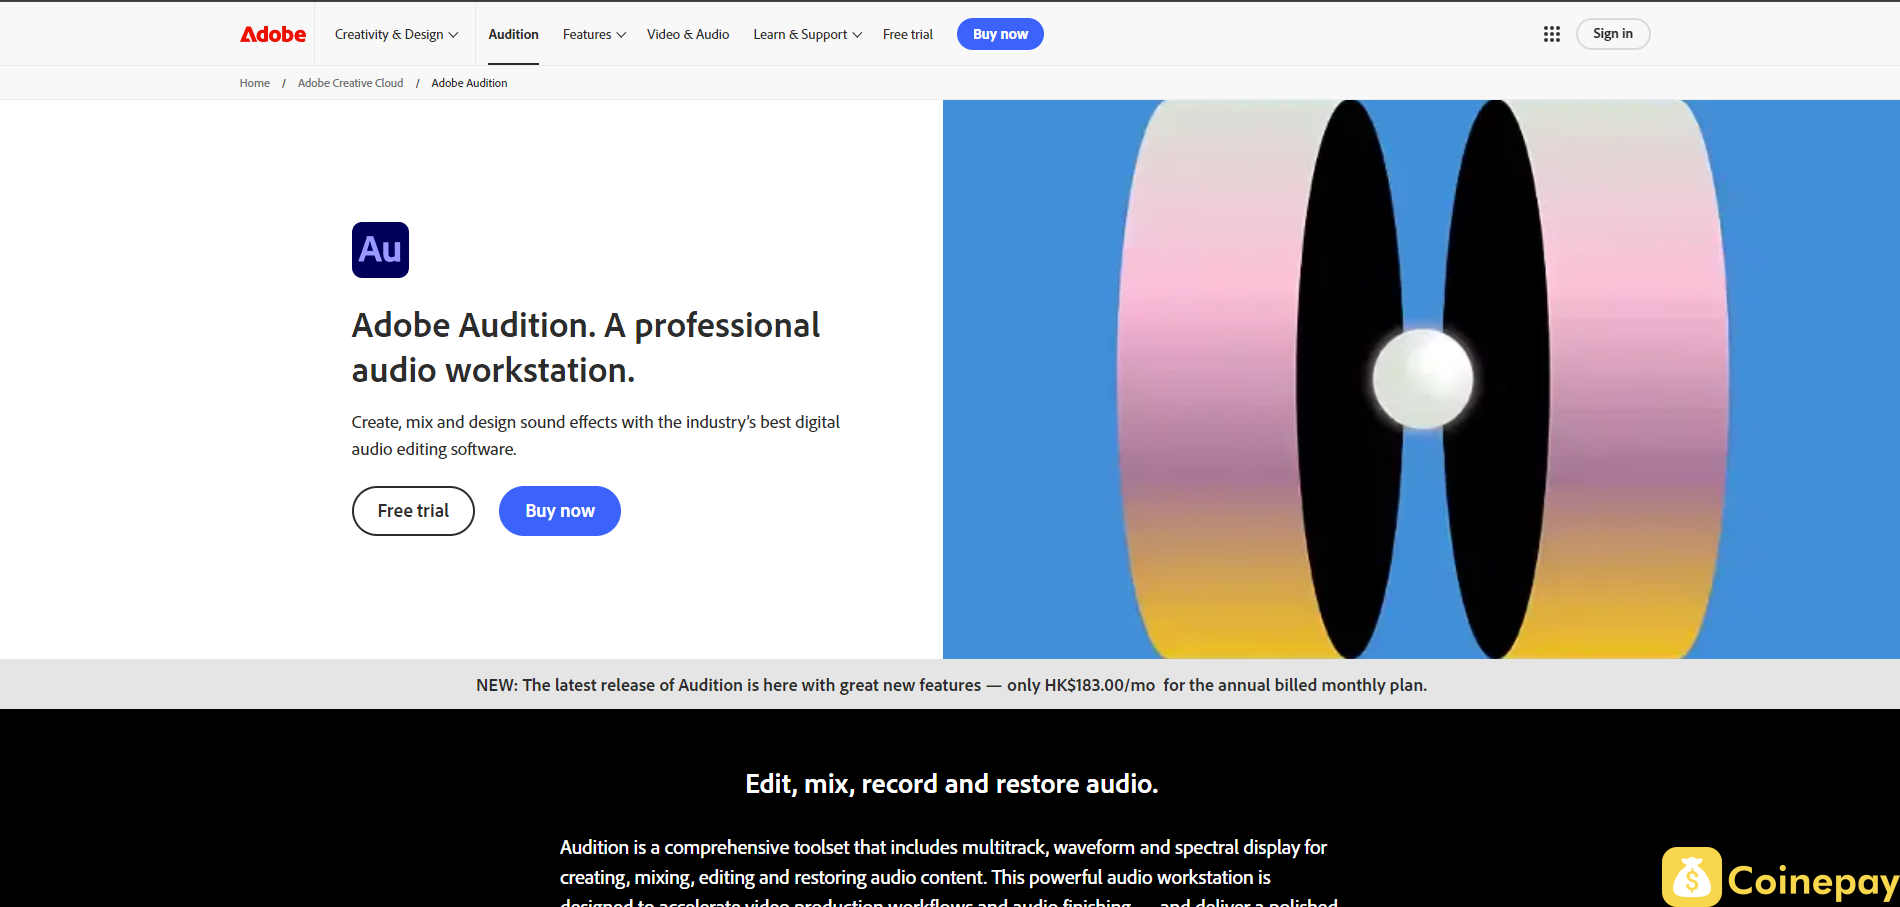Click the NEW Audition release price banner text

(951, 685)
